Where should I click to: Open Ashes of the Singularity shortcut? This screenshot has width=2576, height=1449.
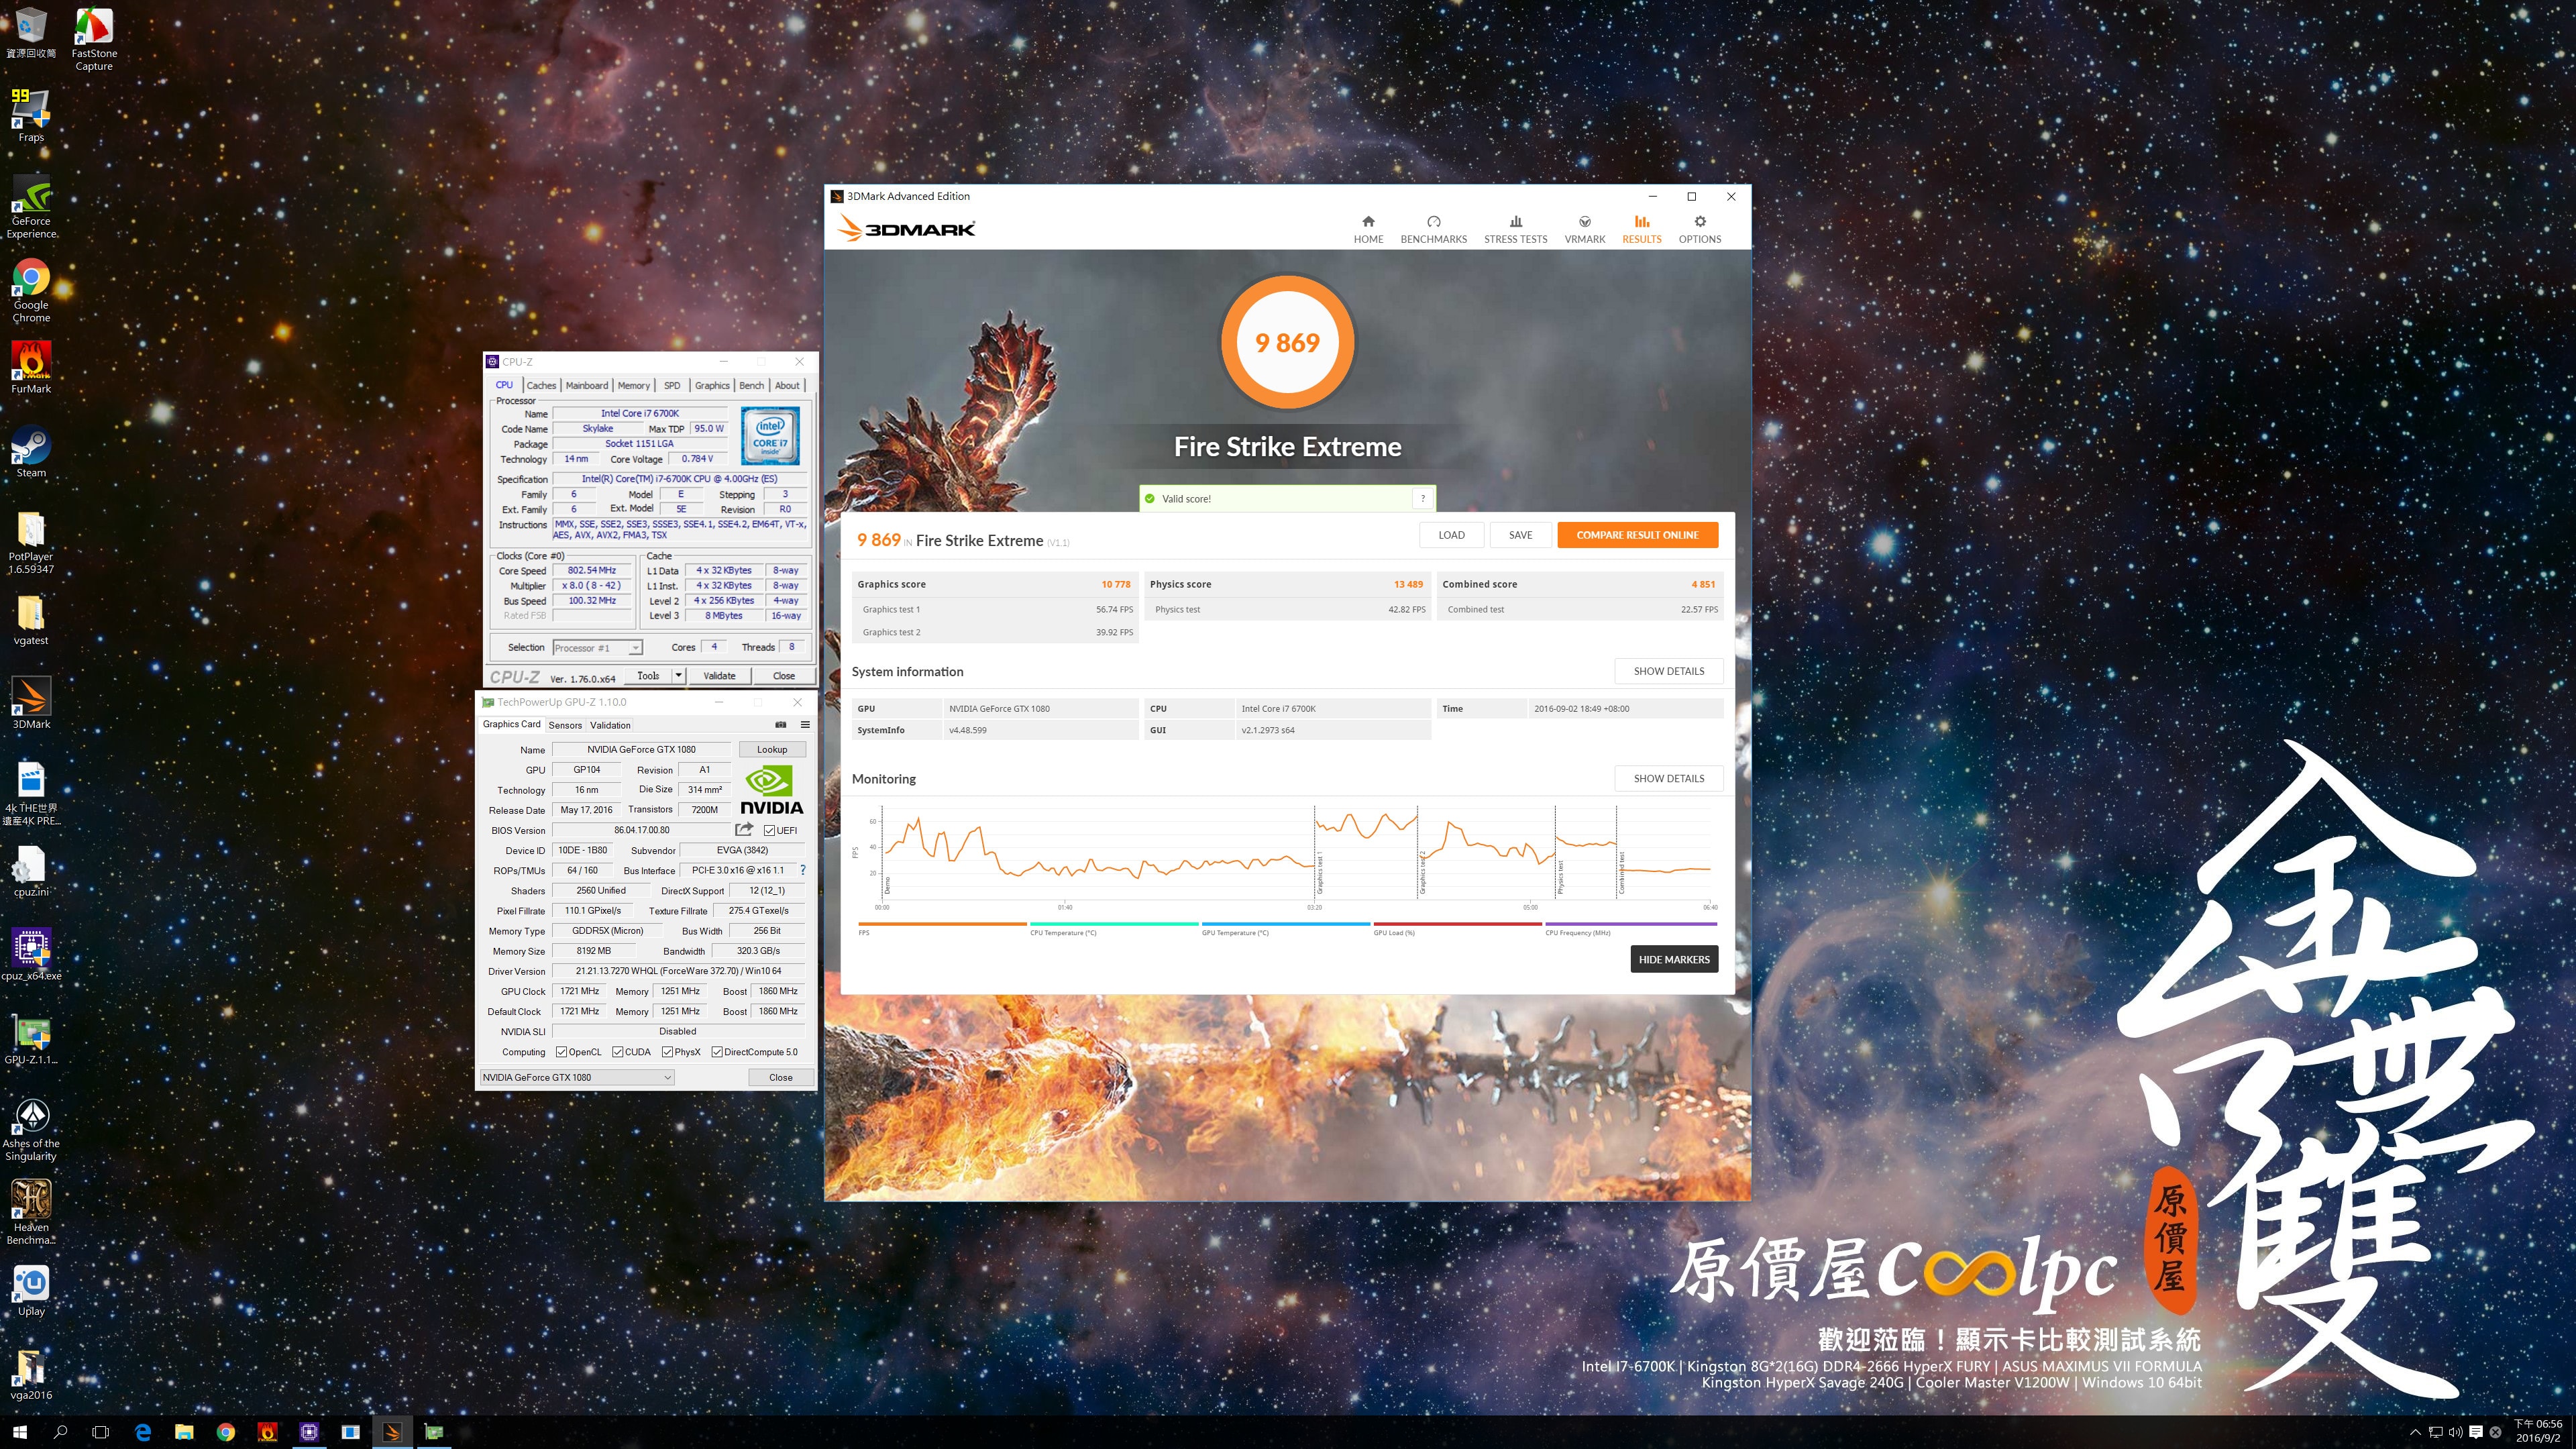pos(31,1129)
